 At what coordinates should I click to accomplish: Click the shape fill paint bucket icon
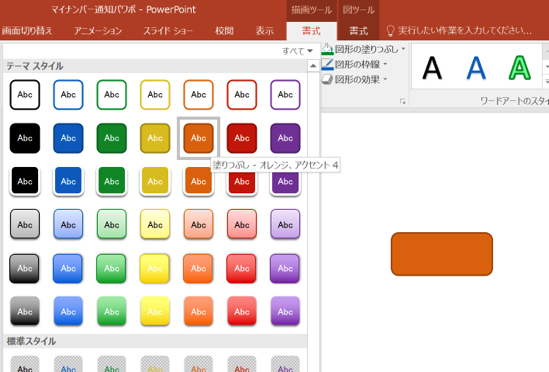[327, 49]
